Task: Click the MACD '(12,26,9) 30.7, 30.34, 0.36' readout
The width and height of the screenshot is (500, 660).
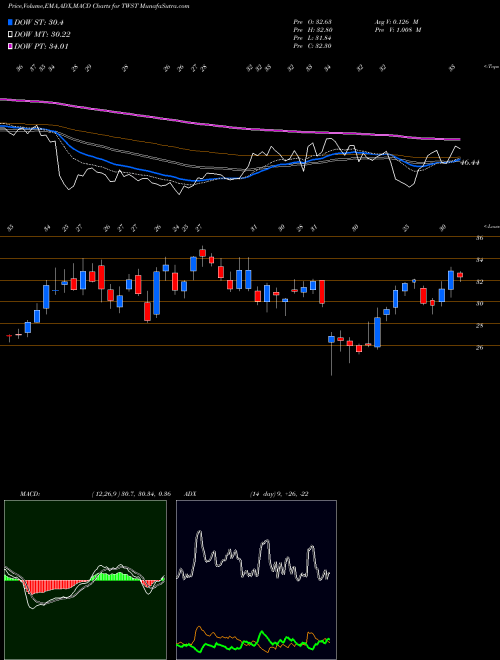Action: 131,494
